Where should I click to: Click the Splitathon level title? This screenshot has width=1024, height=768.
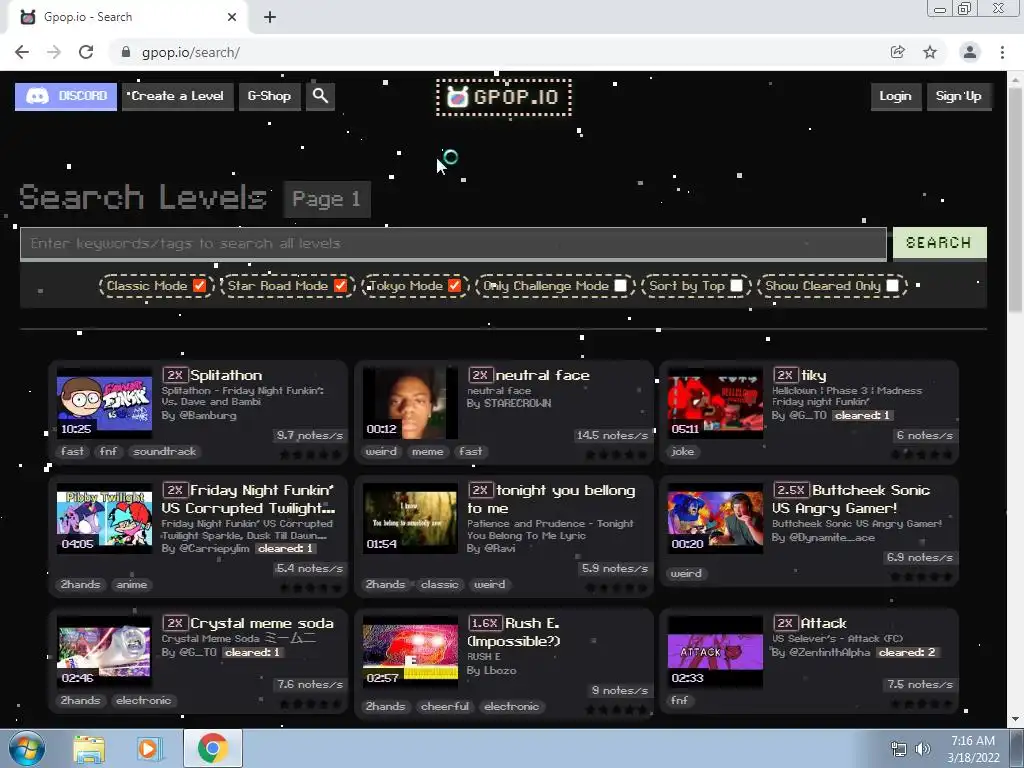226,376
